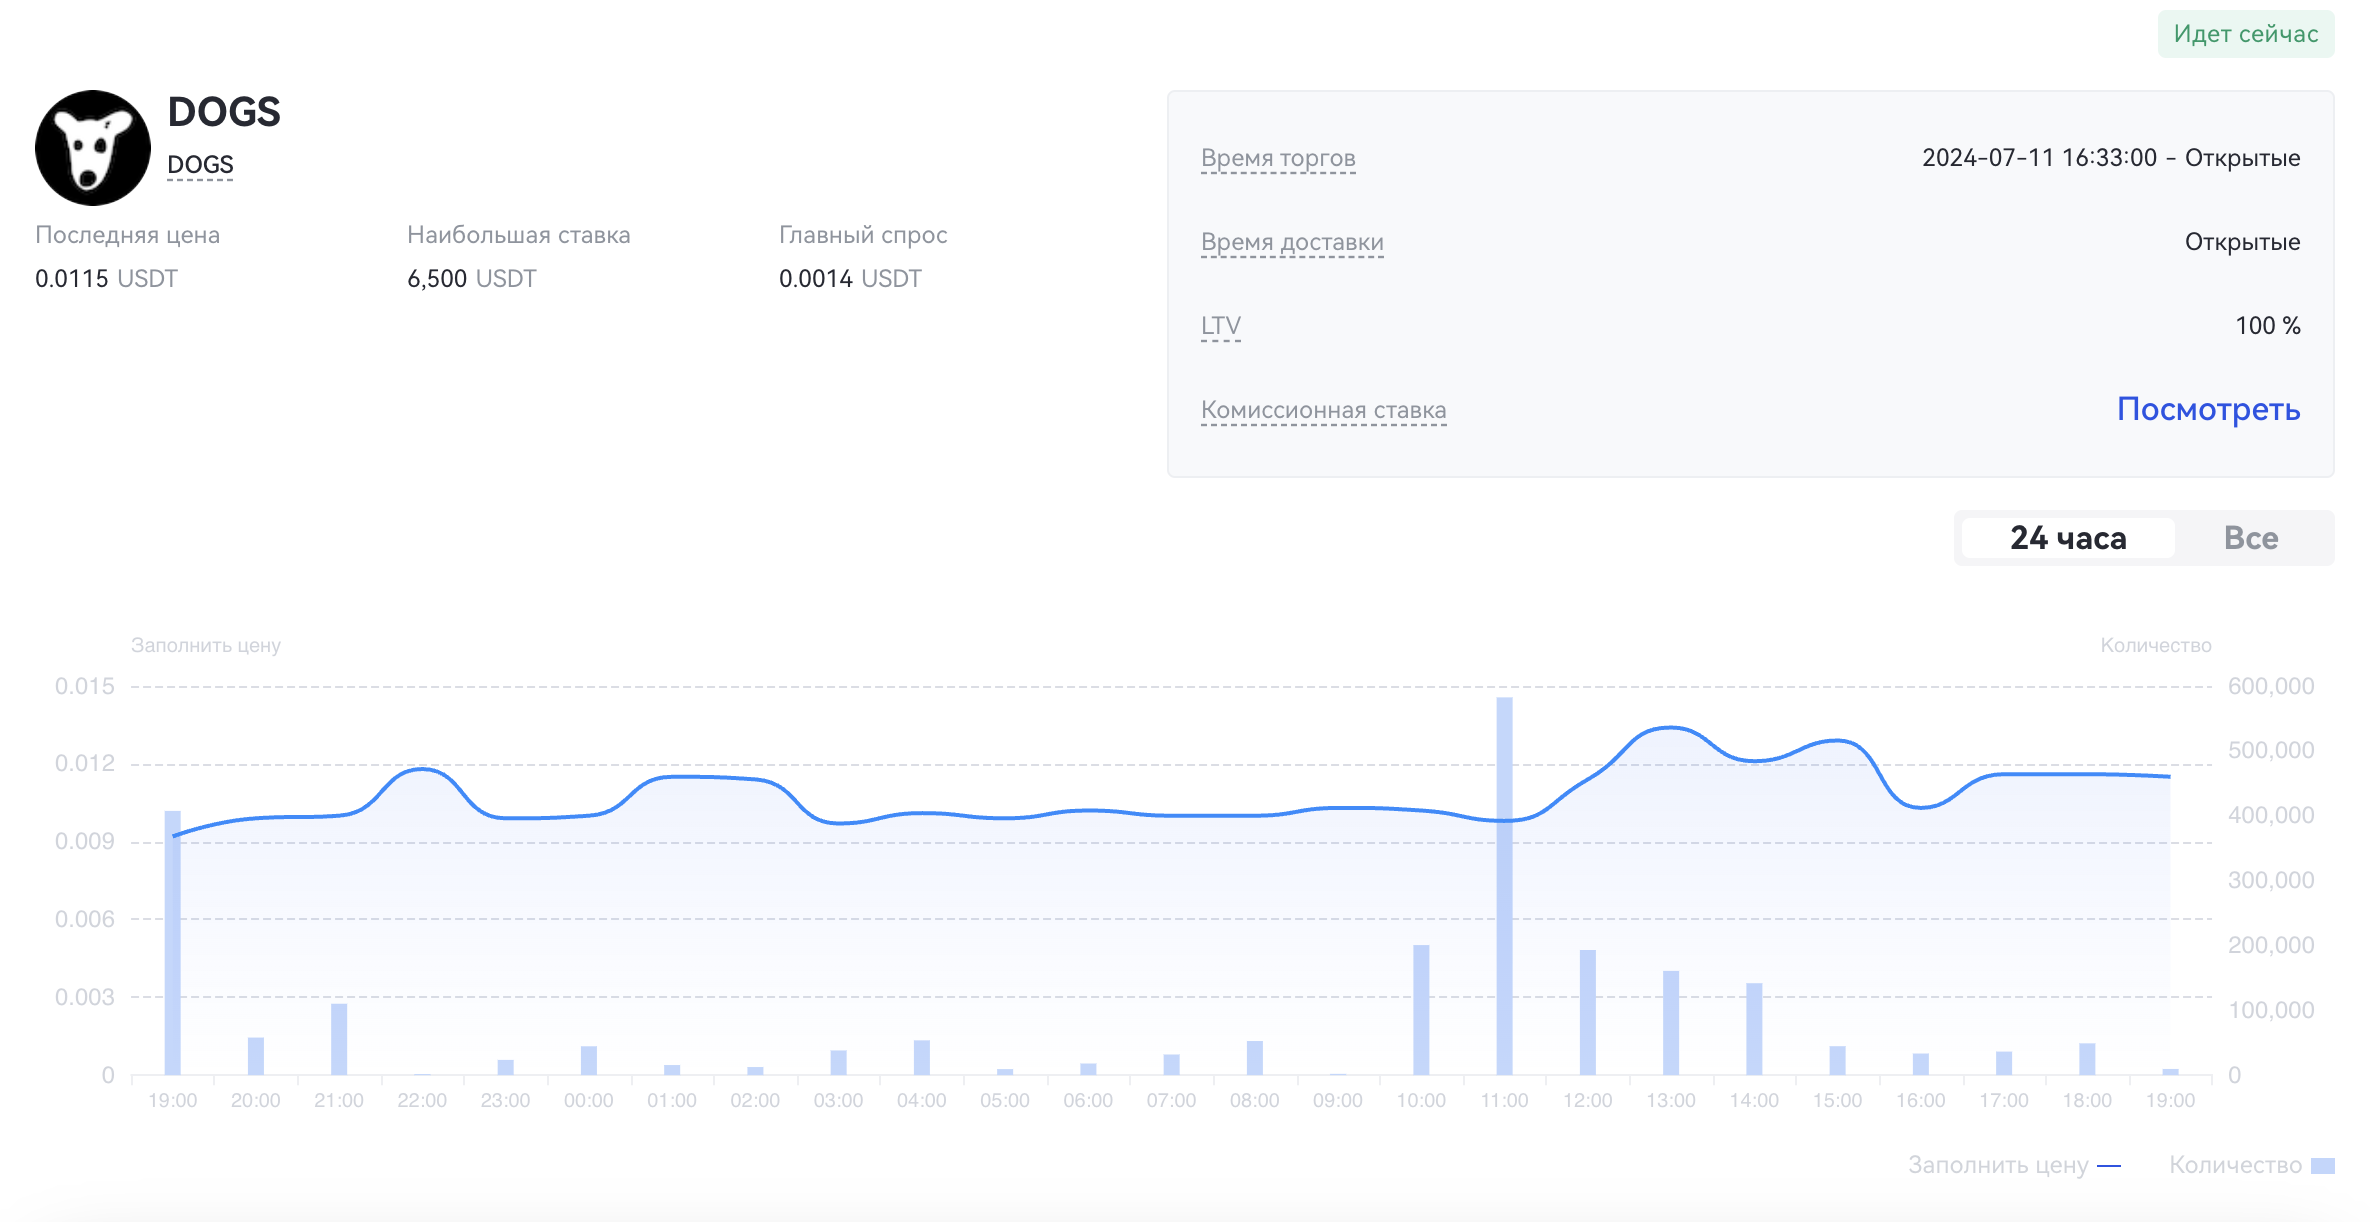Click the DOGS coin logo icon
The width and height of the screenshot is (2370, 1222).
(93, 148)
